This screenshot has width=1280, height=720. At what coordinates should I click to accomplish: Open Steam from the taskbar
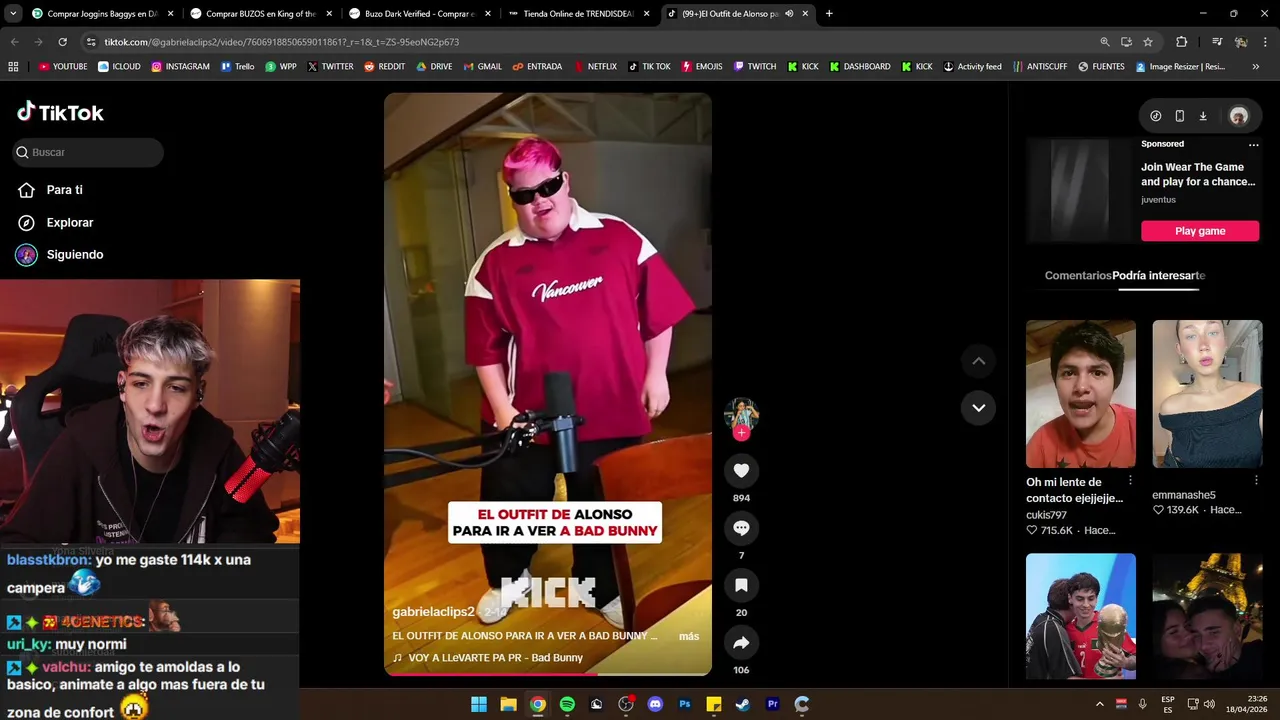743,704
